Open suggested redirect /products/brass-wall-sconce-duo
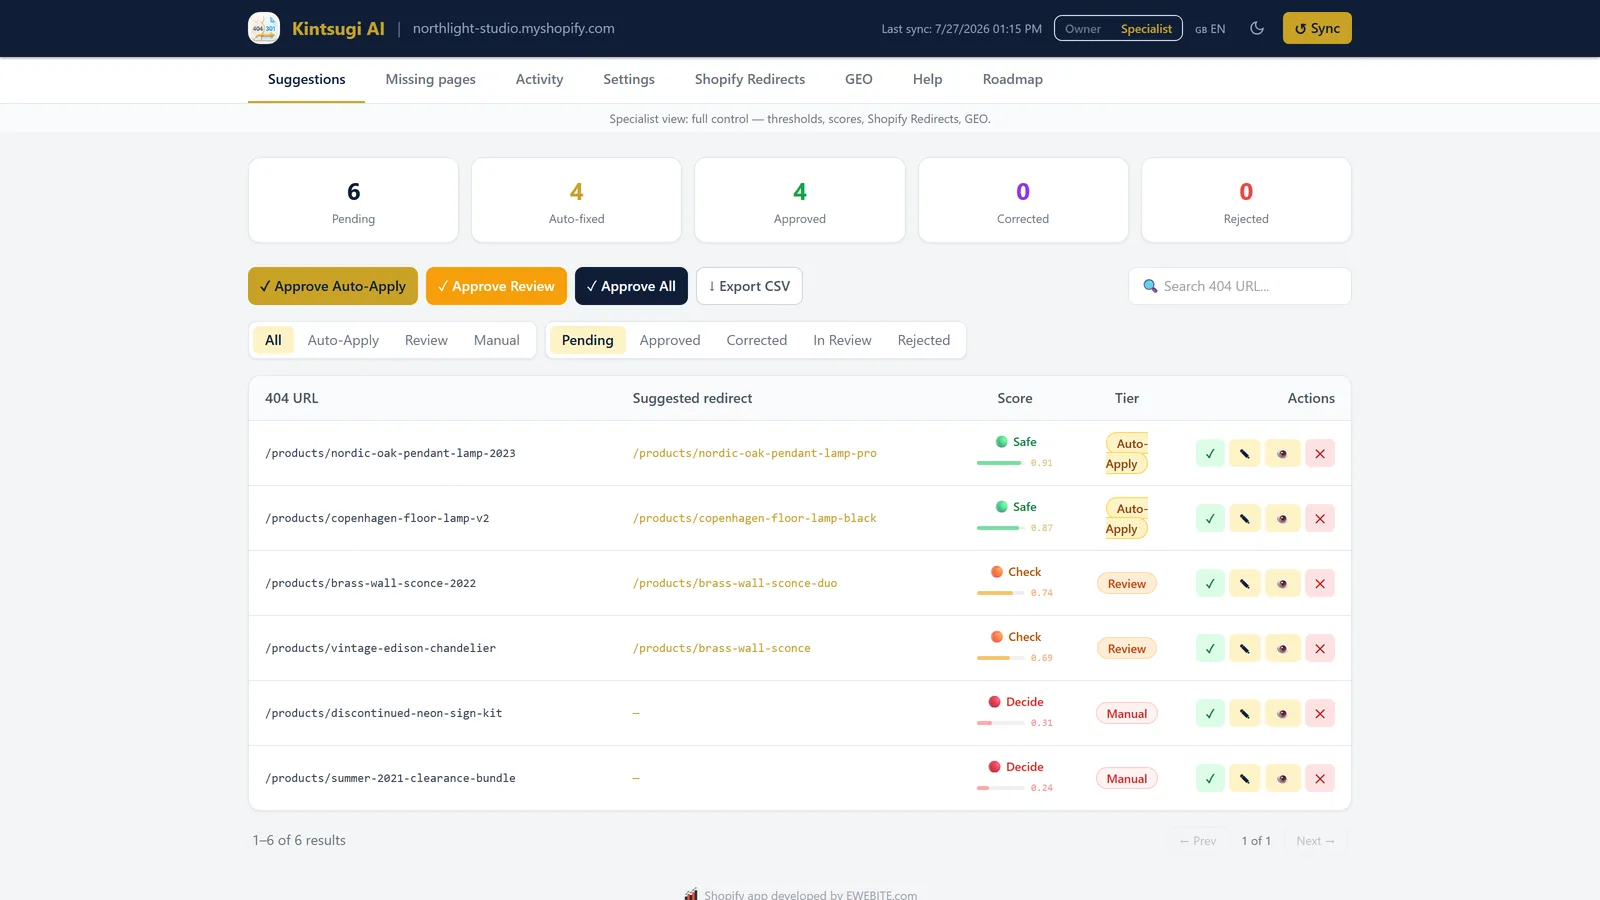Image resolution: width=1600 pixels, height=900 pixels. (735, 584)
